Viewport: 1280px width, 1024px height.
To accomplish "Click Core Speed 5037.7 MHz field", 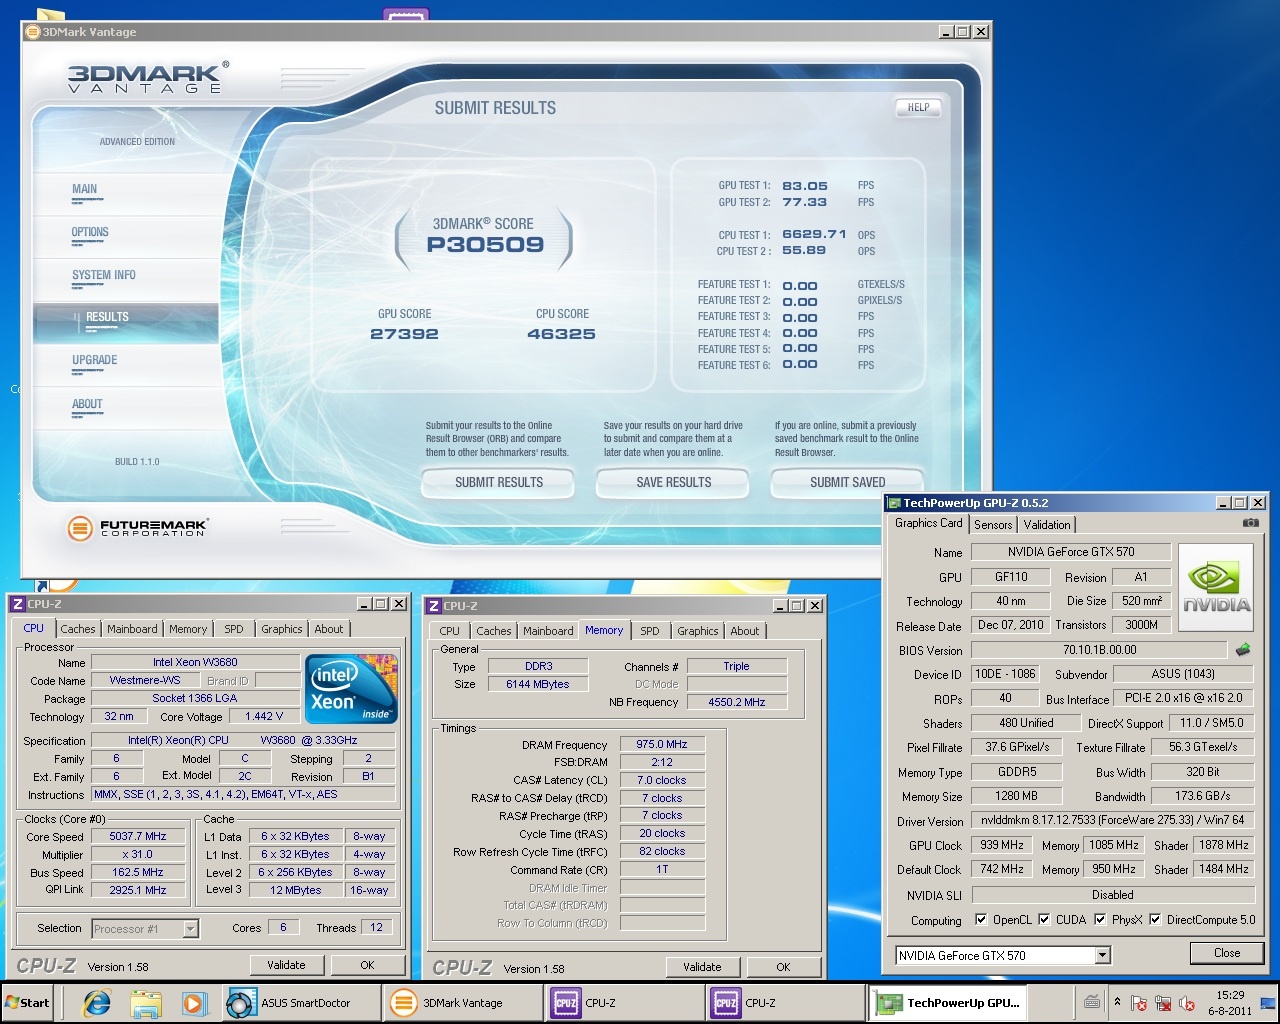I will pyautogui.click(x=138, y=837).
